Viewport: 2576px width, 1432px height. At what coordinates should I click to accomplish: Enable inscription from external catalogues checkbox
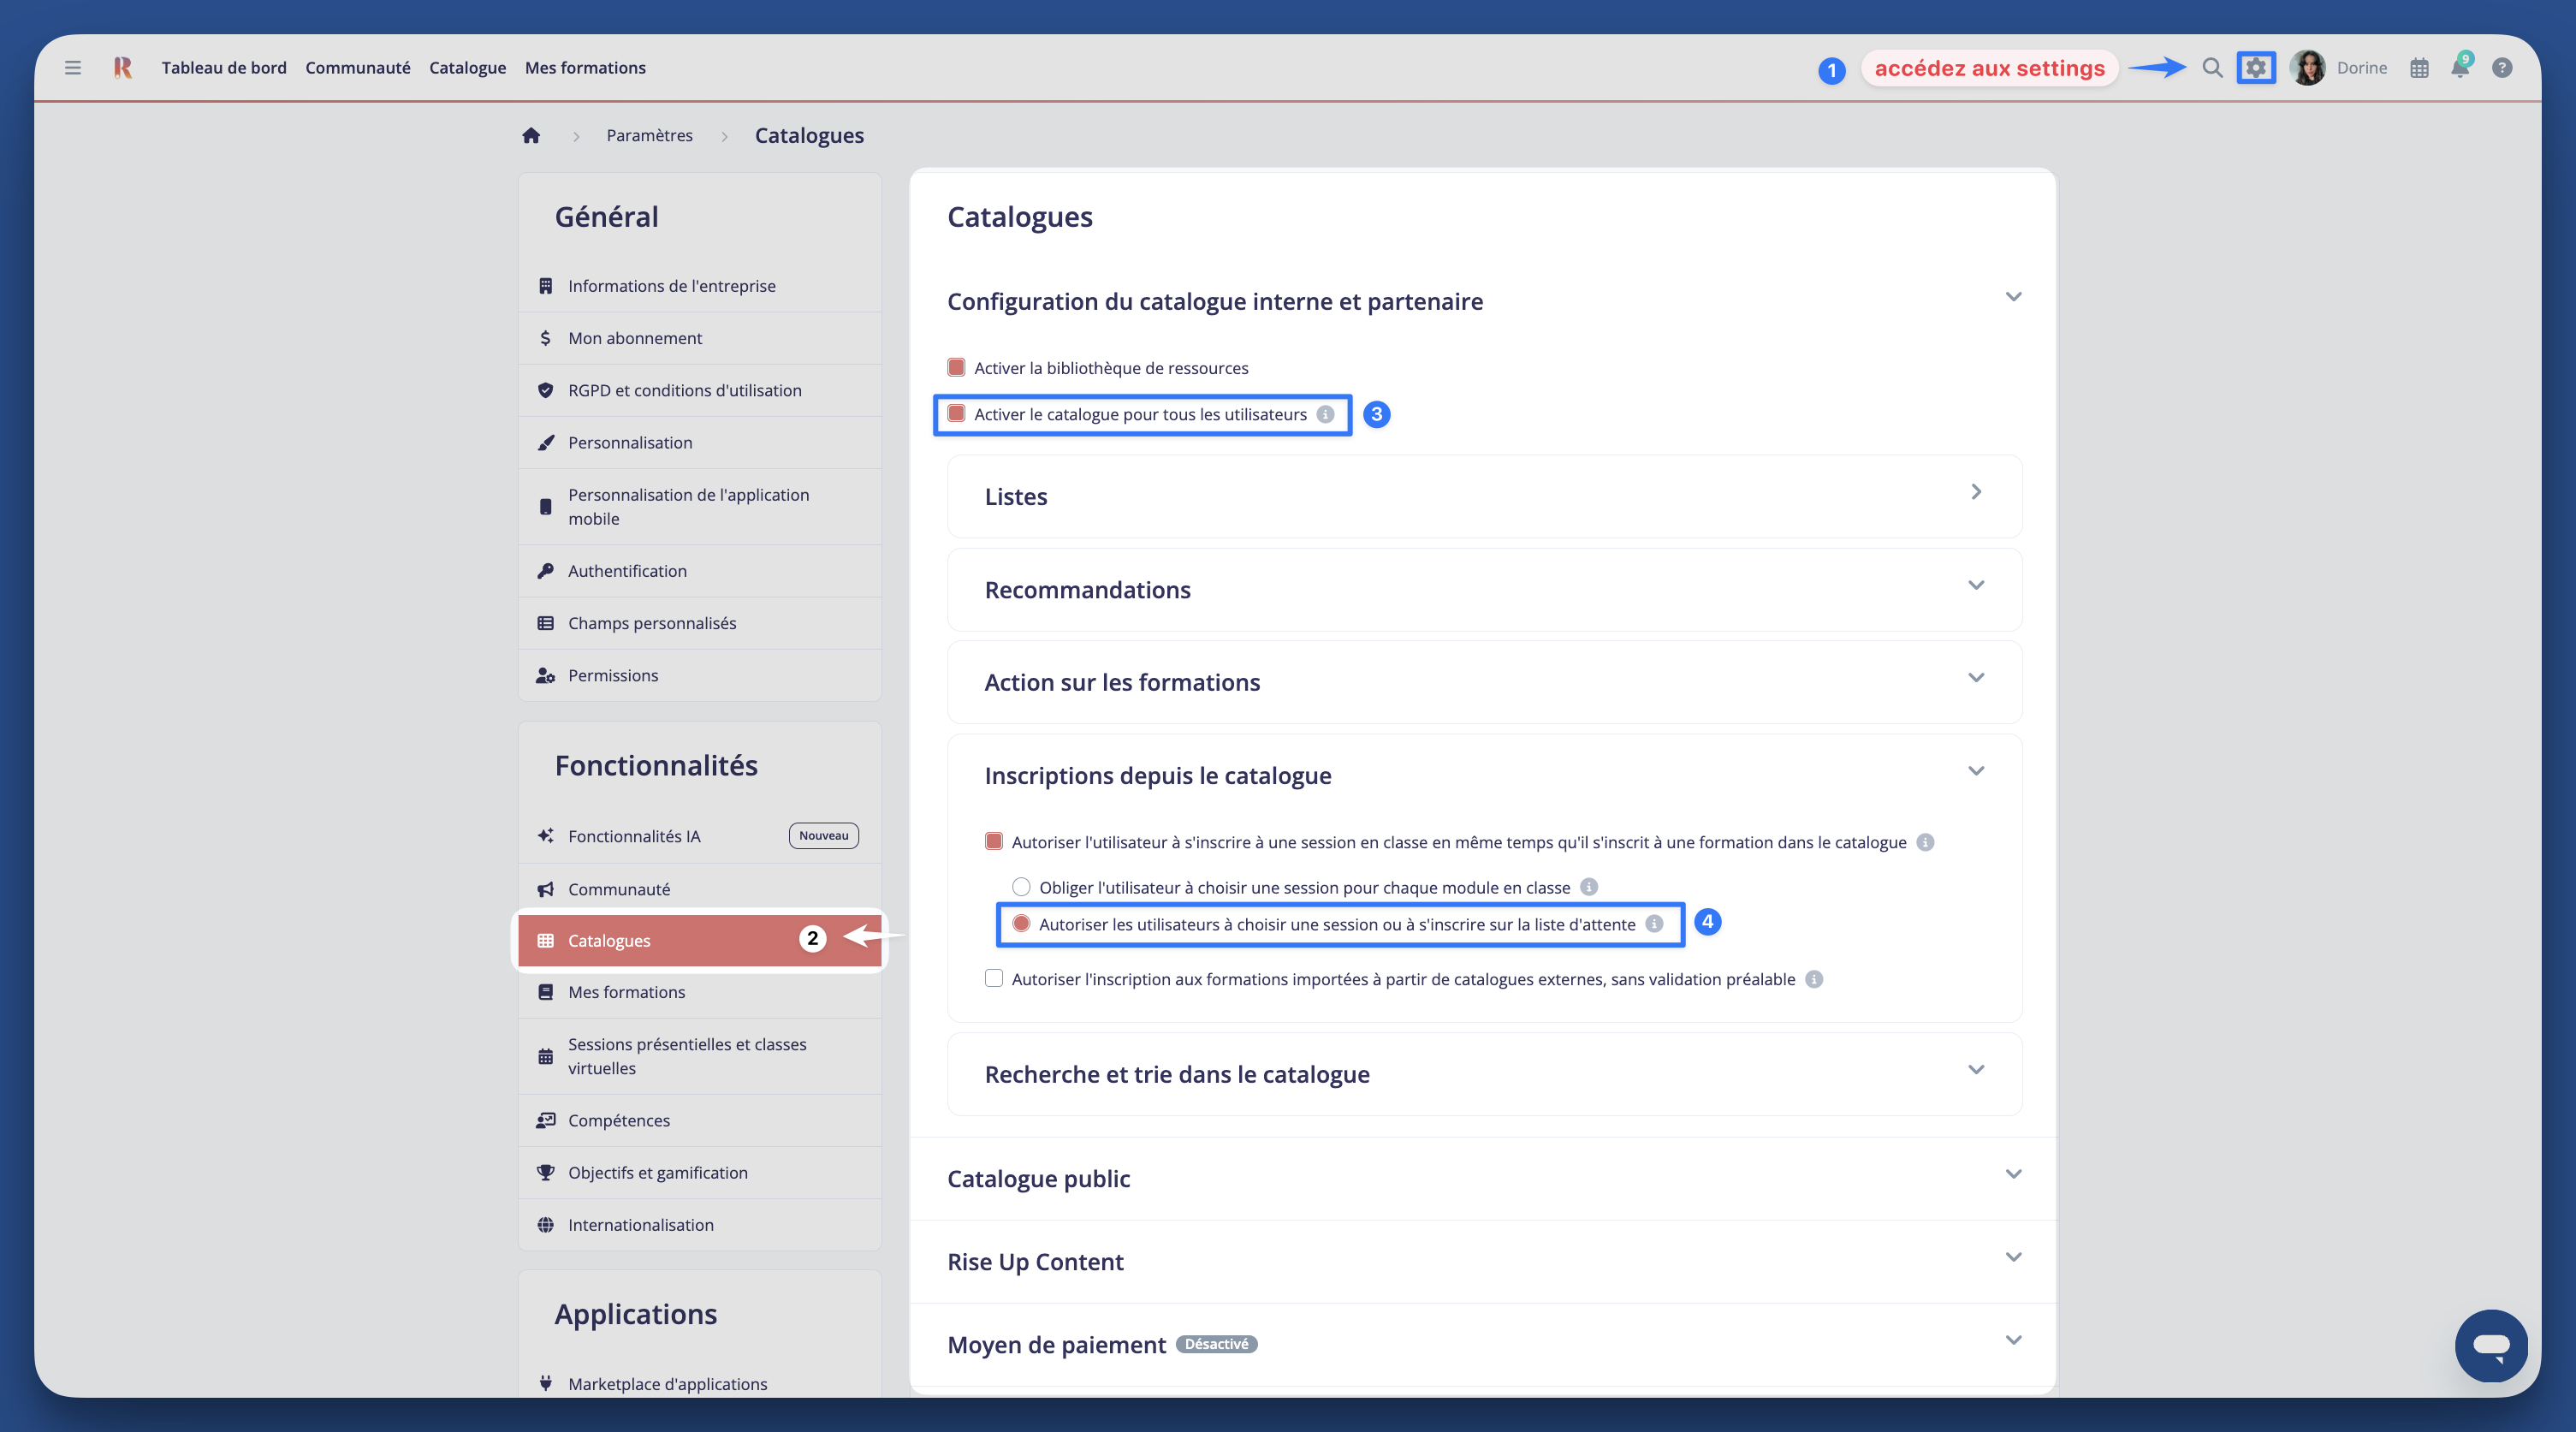(x=993, y=978)
